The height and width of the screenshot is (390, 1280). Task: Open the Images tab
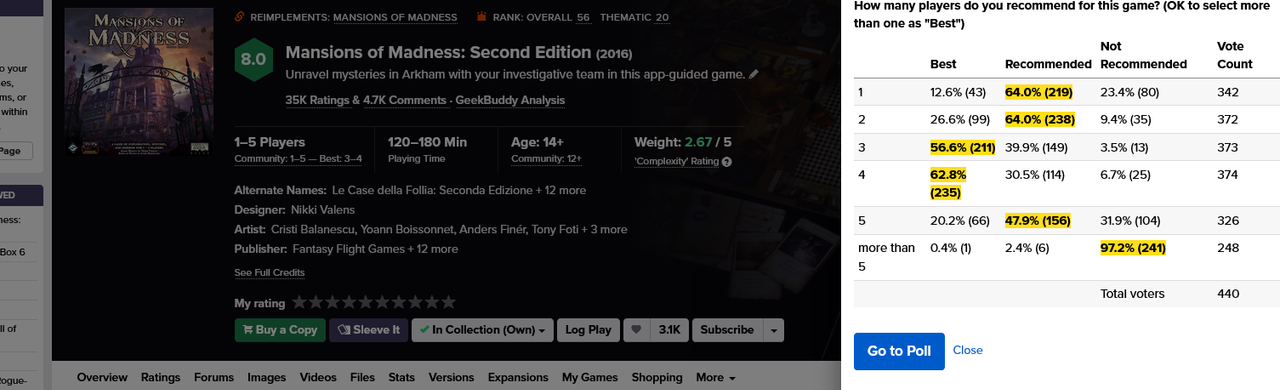[267, 377]
